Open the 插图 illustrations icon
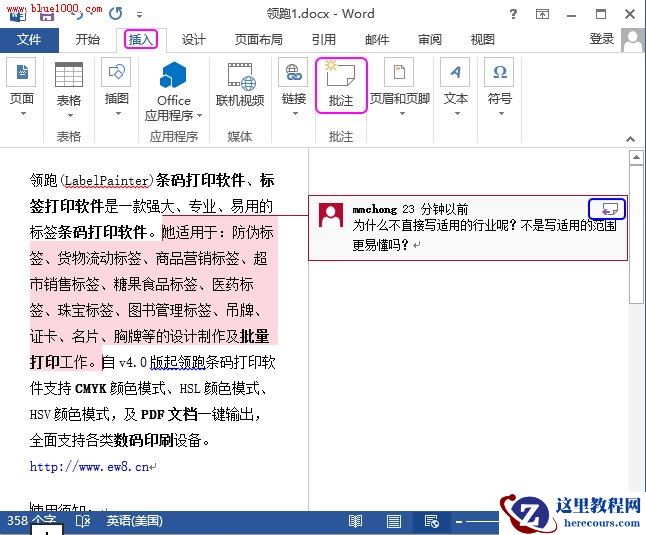Screen dimensions: 646x535 click(116, 72)
